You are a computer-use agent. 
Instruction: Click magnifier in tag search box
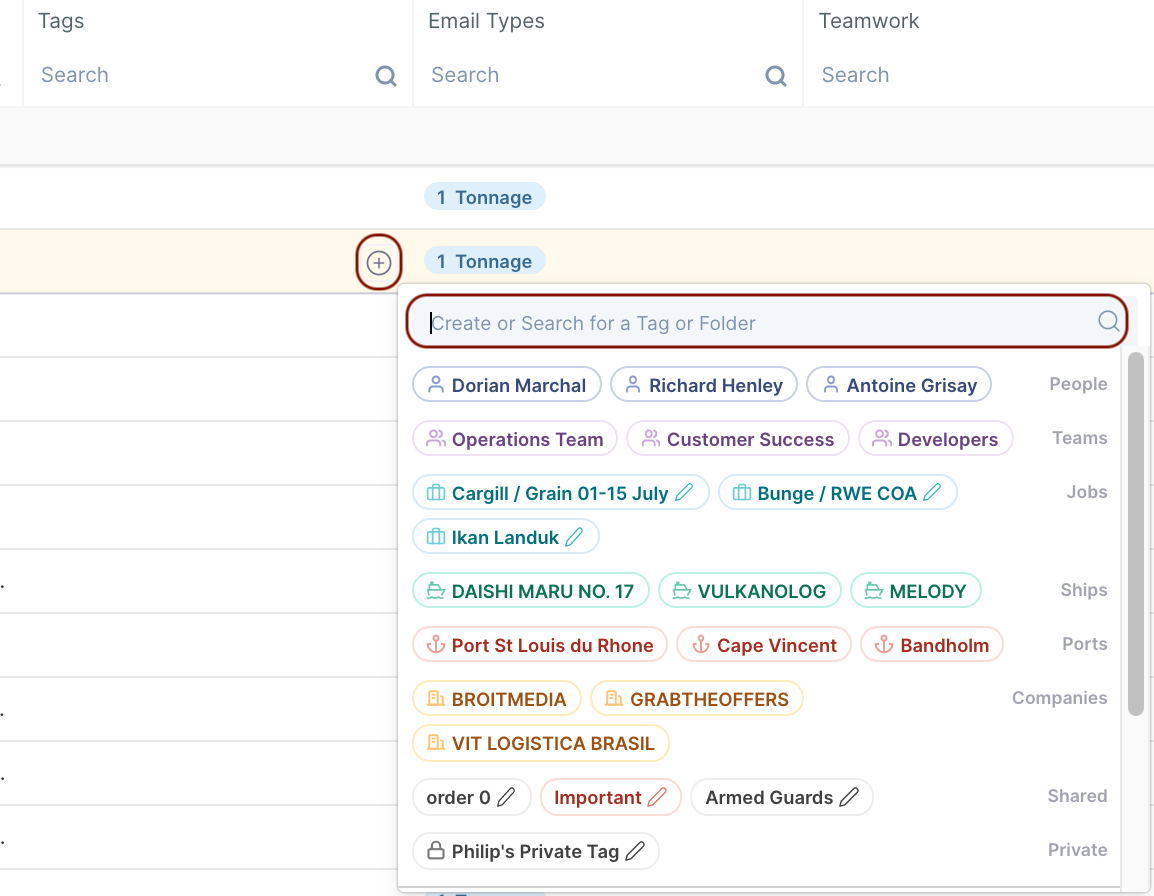[x=1108, y=321]
